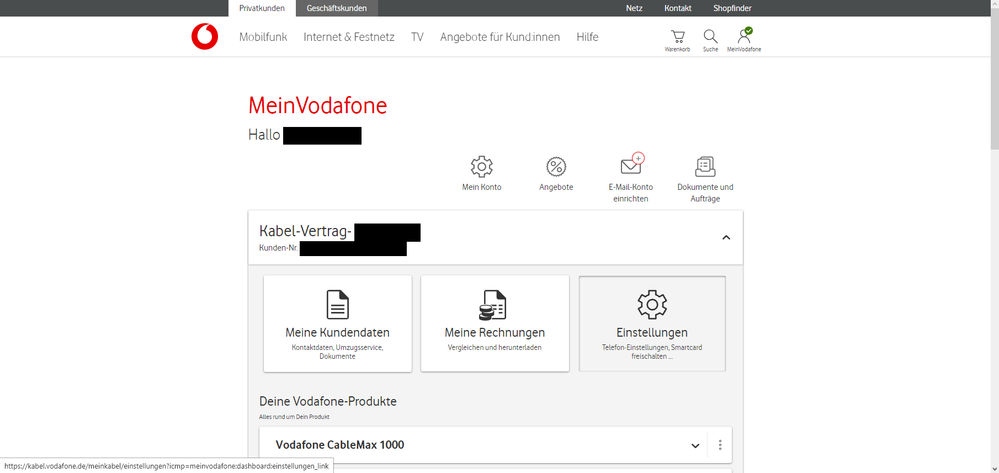The height and width of the screenshot is (473, 999).
Task: Switch to Privatkunden tab
Action: point(262,8)
